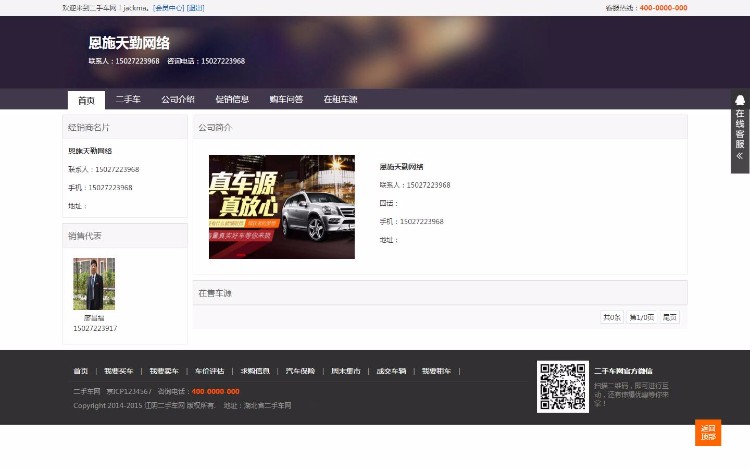This screenshot has height=469, width=750.
Task: Go to the 尾页 last page button
Action: click(670, 317)
